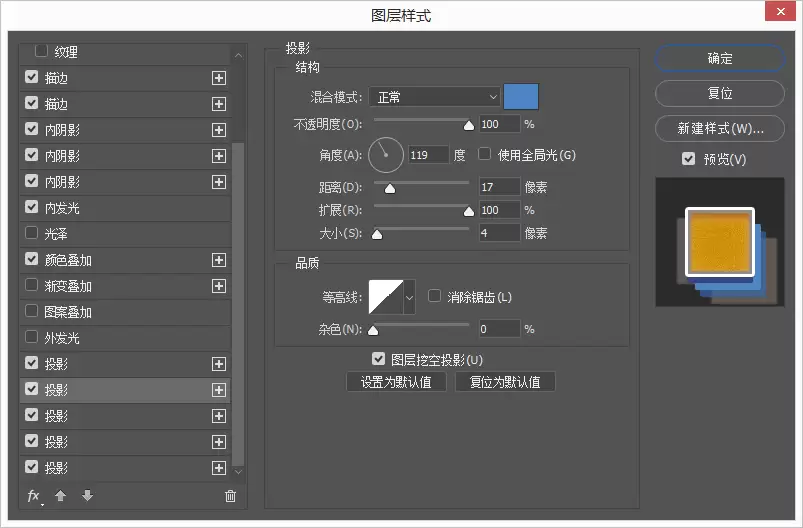Select the 光泽 effect row label
The image size is (803, 528).
point(56,234)
